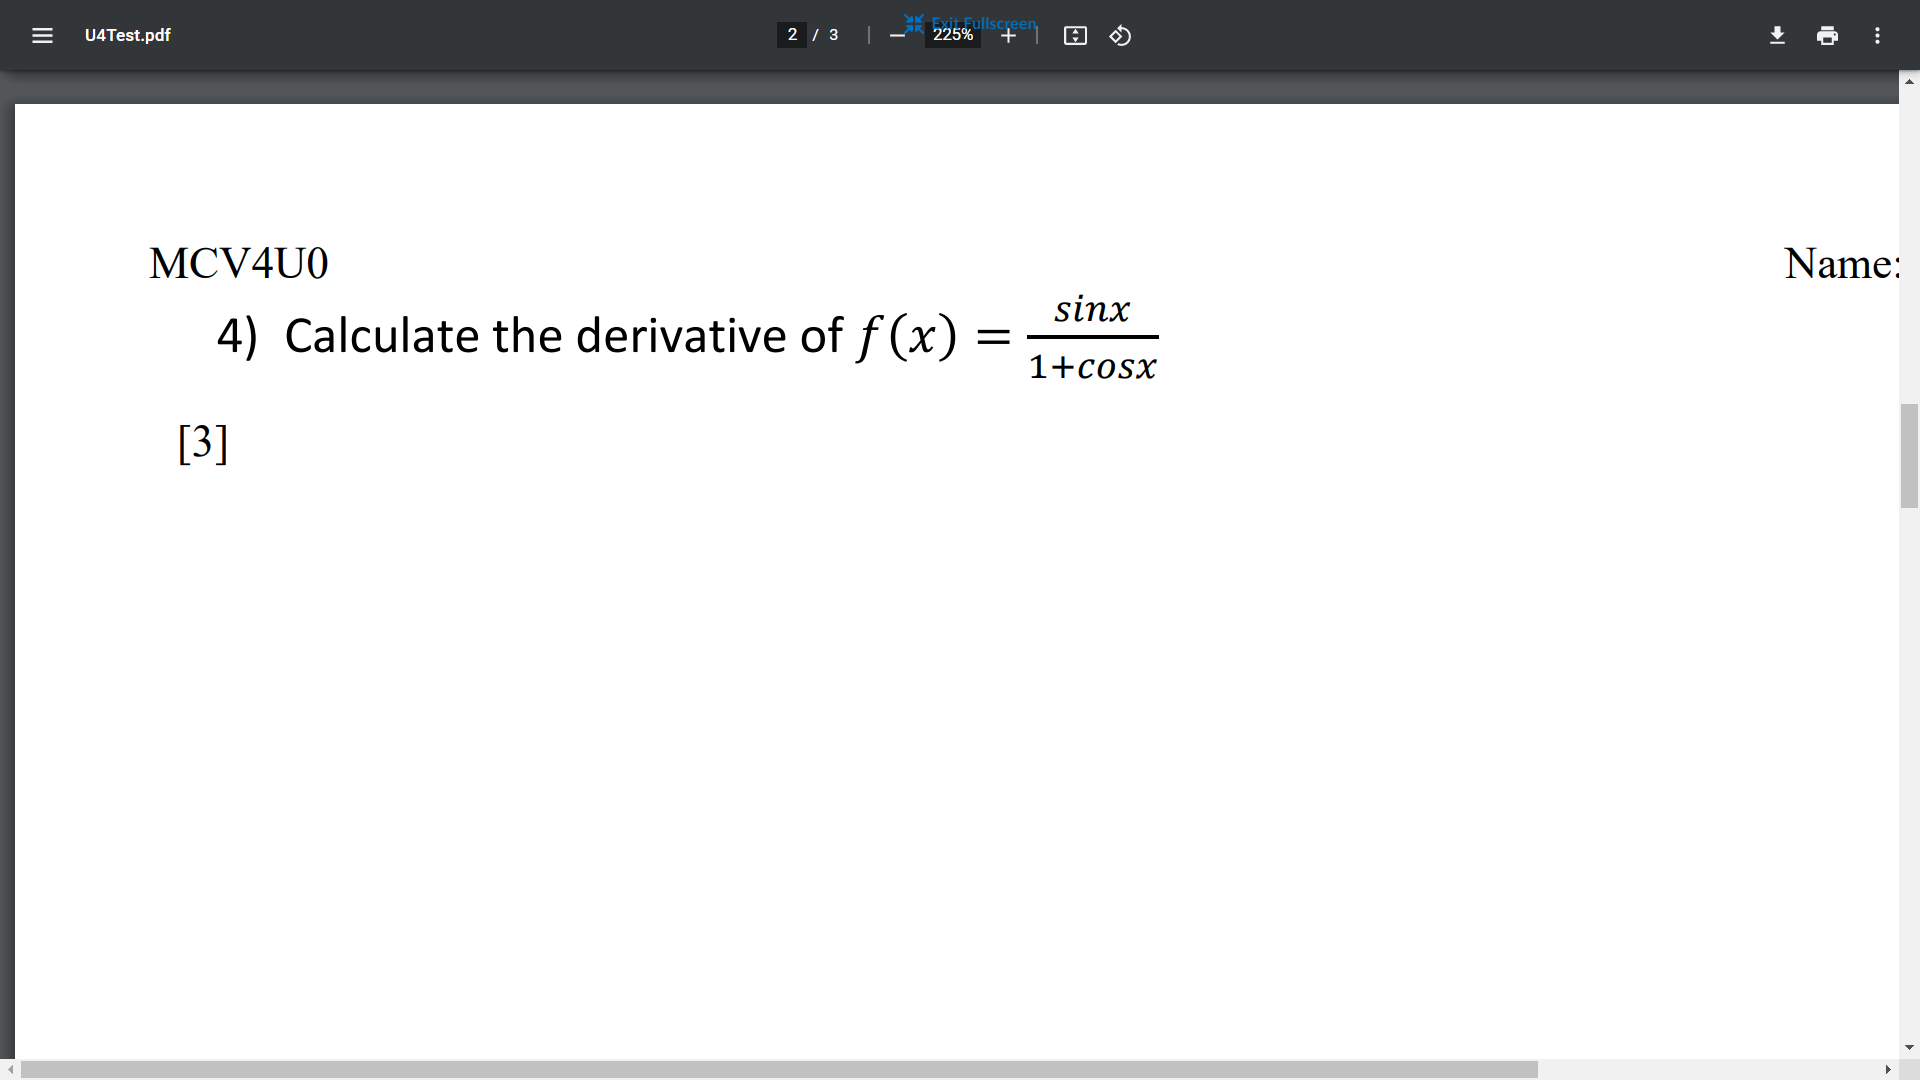The height and width of the screenshot is (1080, 1920).
Task: Open the more options menu
Action: click(1877, 35)
